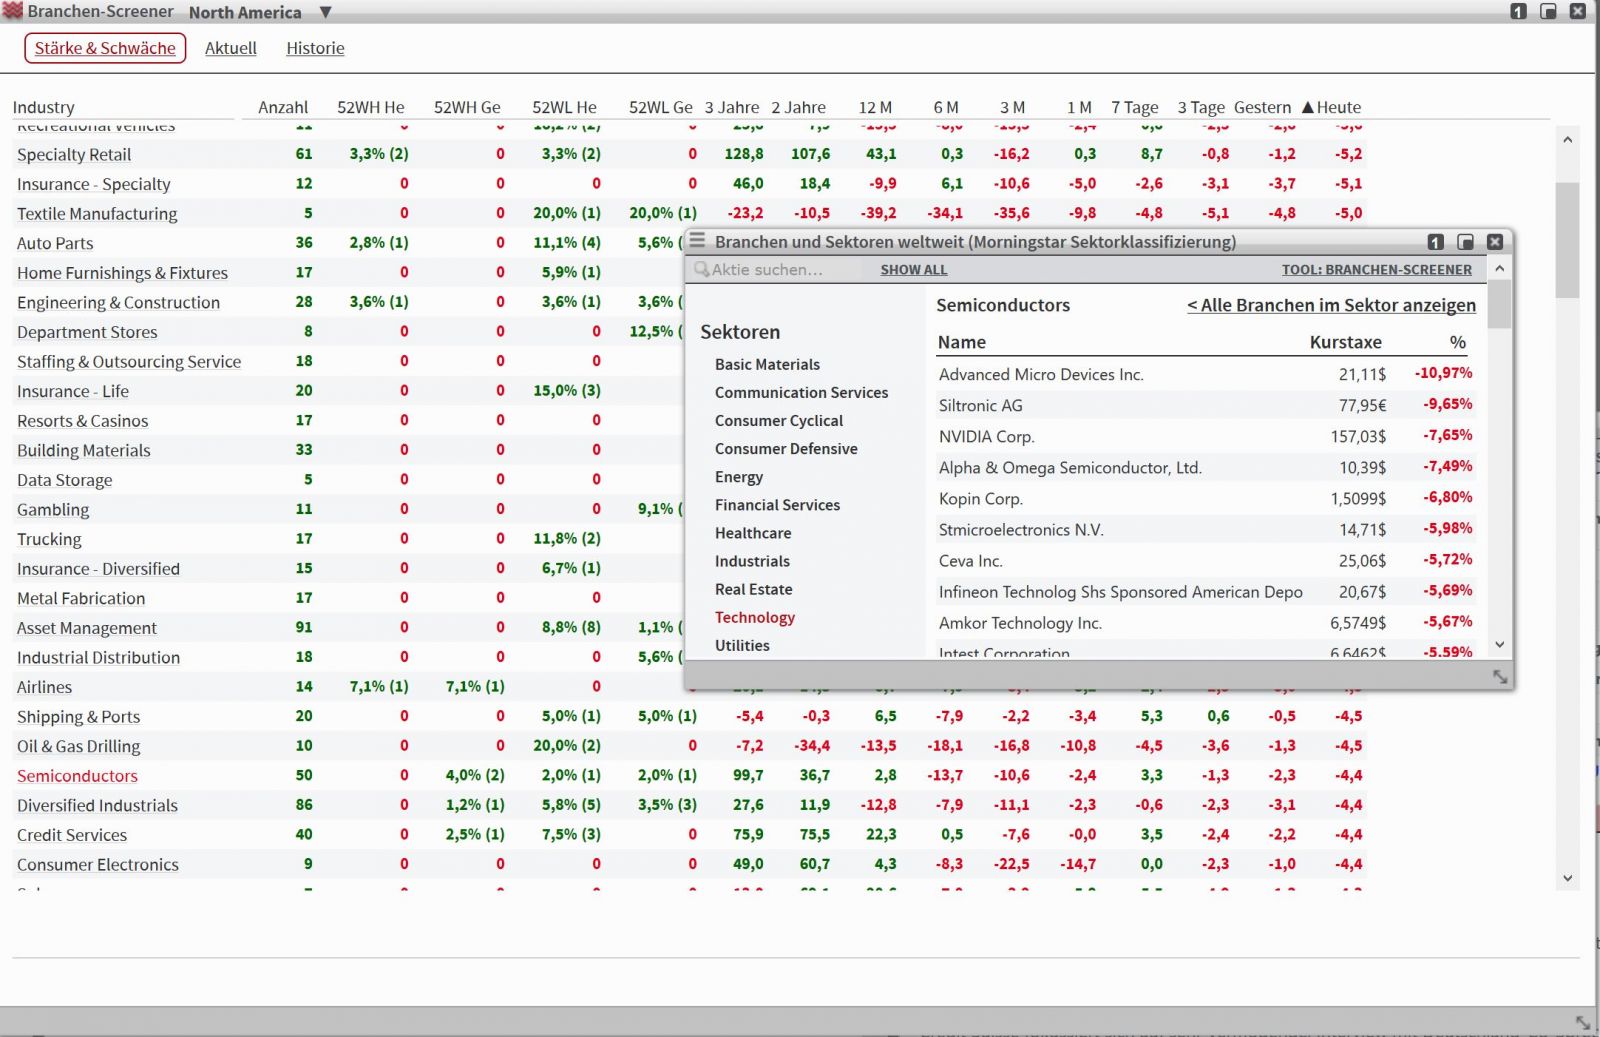Open the Airlines industry row
The width and height of the screenshot is (1600, 1037).
[44, 688]
